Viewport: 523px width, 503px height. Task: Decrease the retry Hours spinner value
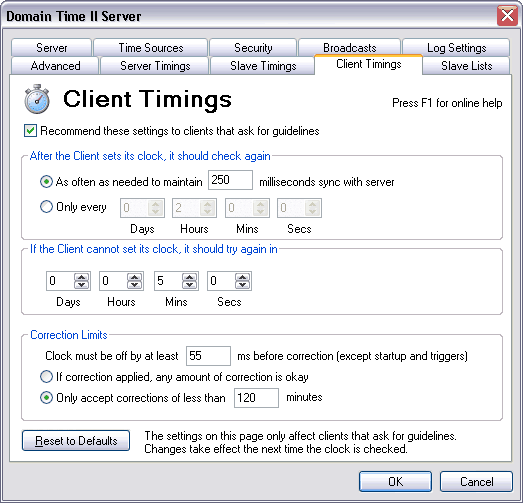pyautogui.click(x=134, y=285)
